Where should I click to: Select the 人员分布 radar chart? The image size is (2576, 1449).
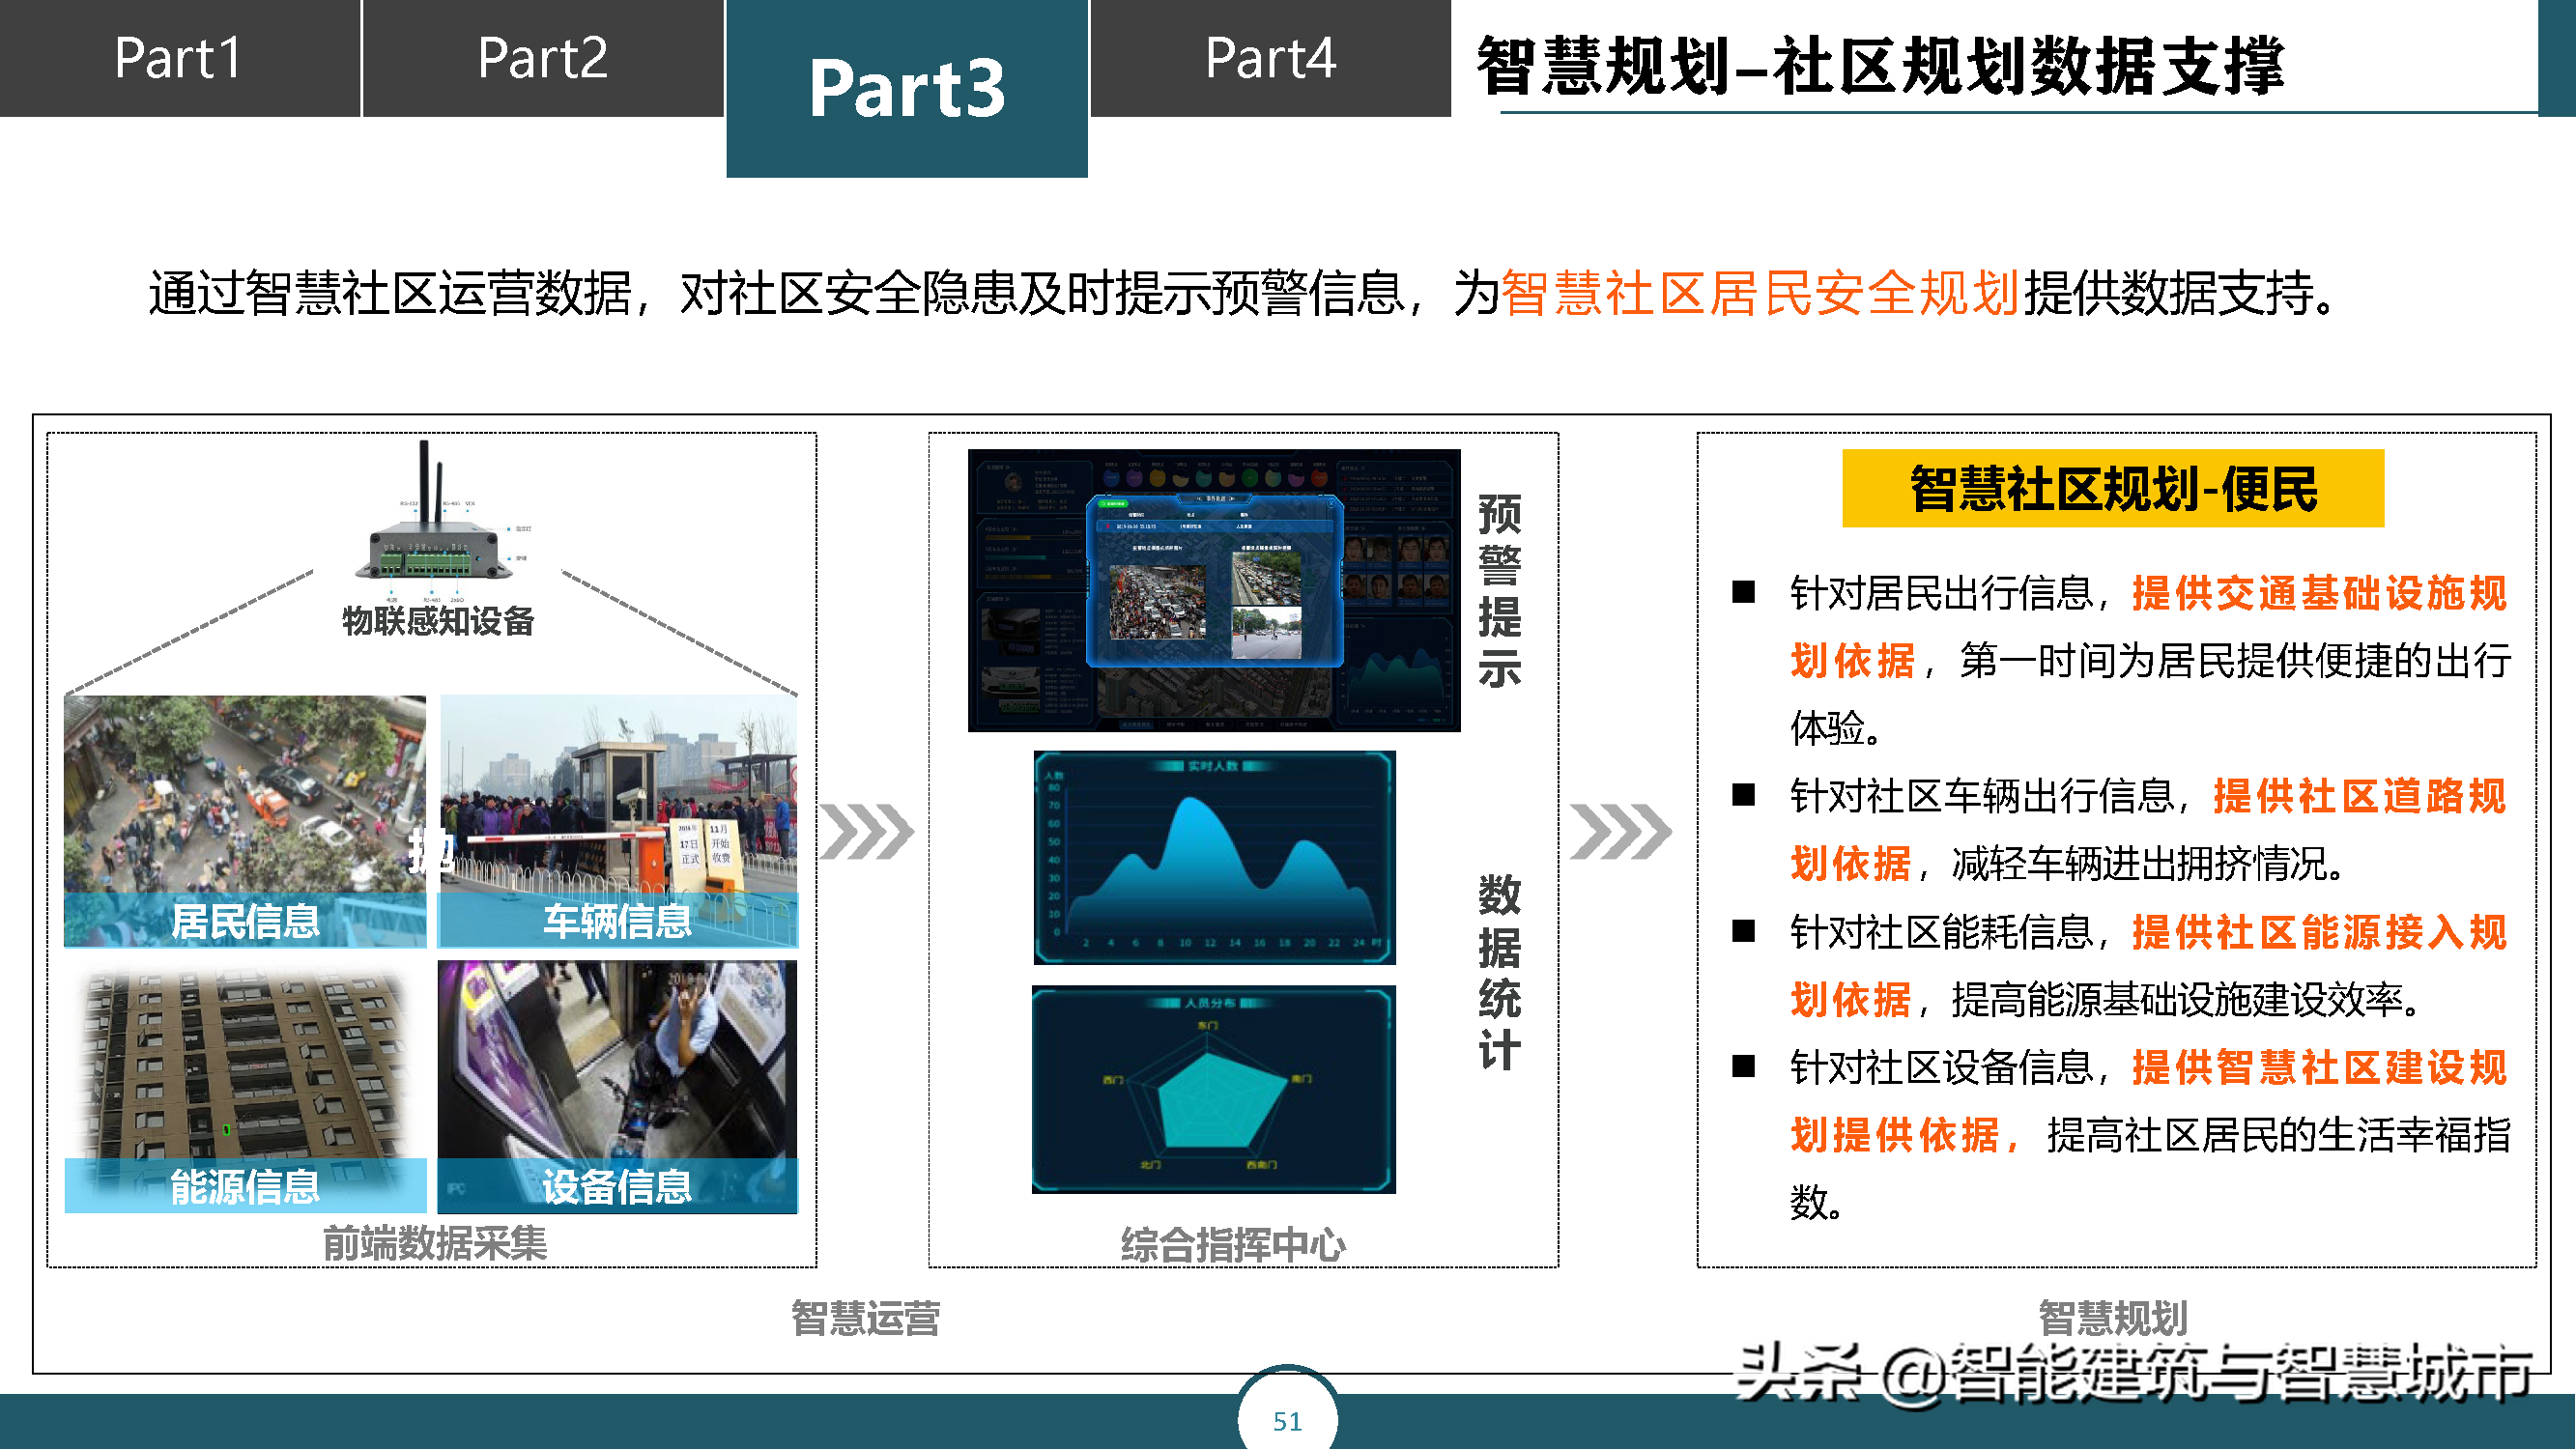coord(1214,1090)
